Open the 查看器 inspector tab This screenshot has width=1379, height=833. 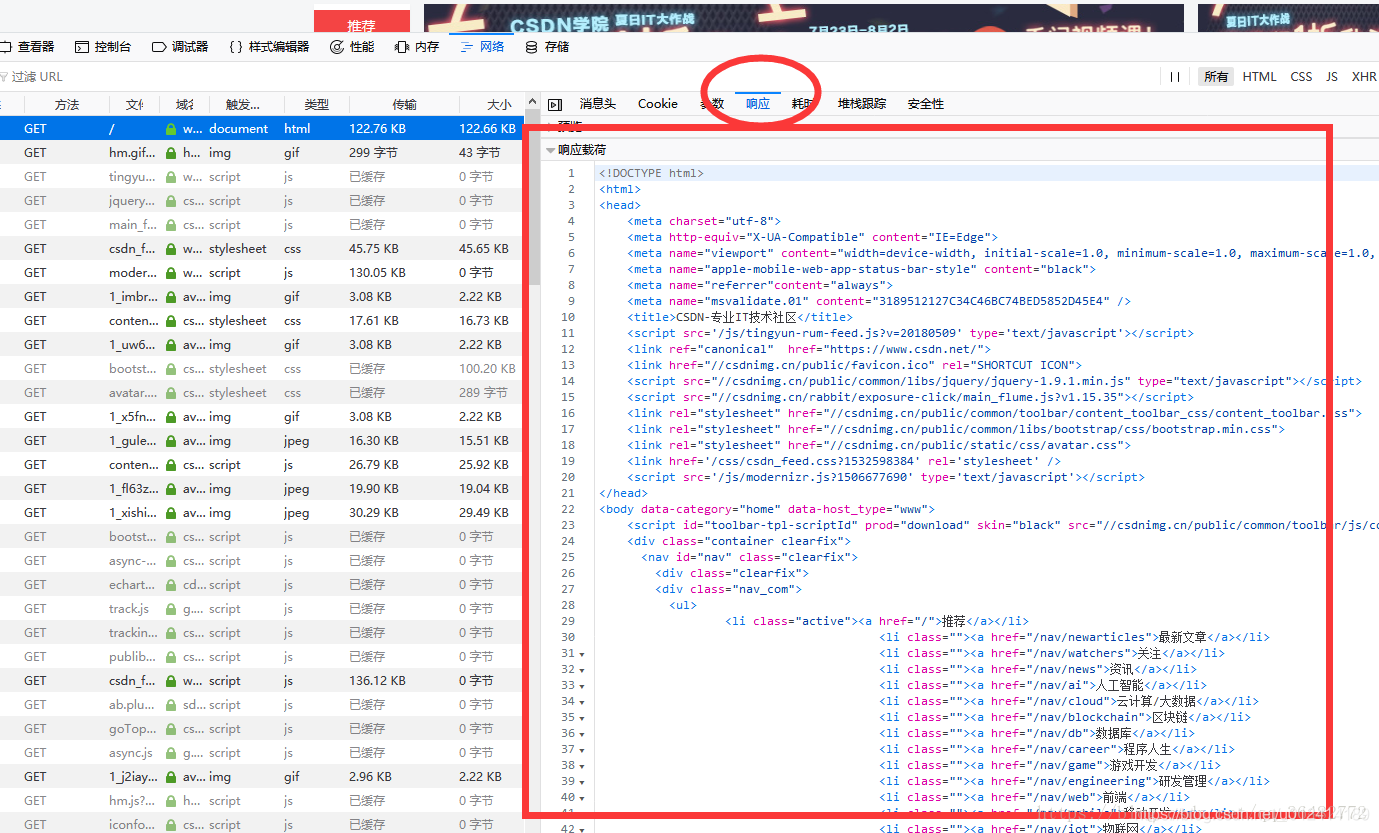point(28,47)
